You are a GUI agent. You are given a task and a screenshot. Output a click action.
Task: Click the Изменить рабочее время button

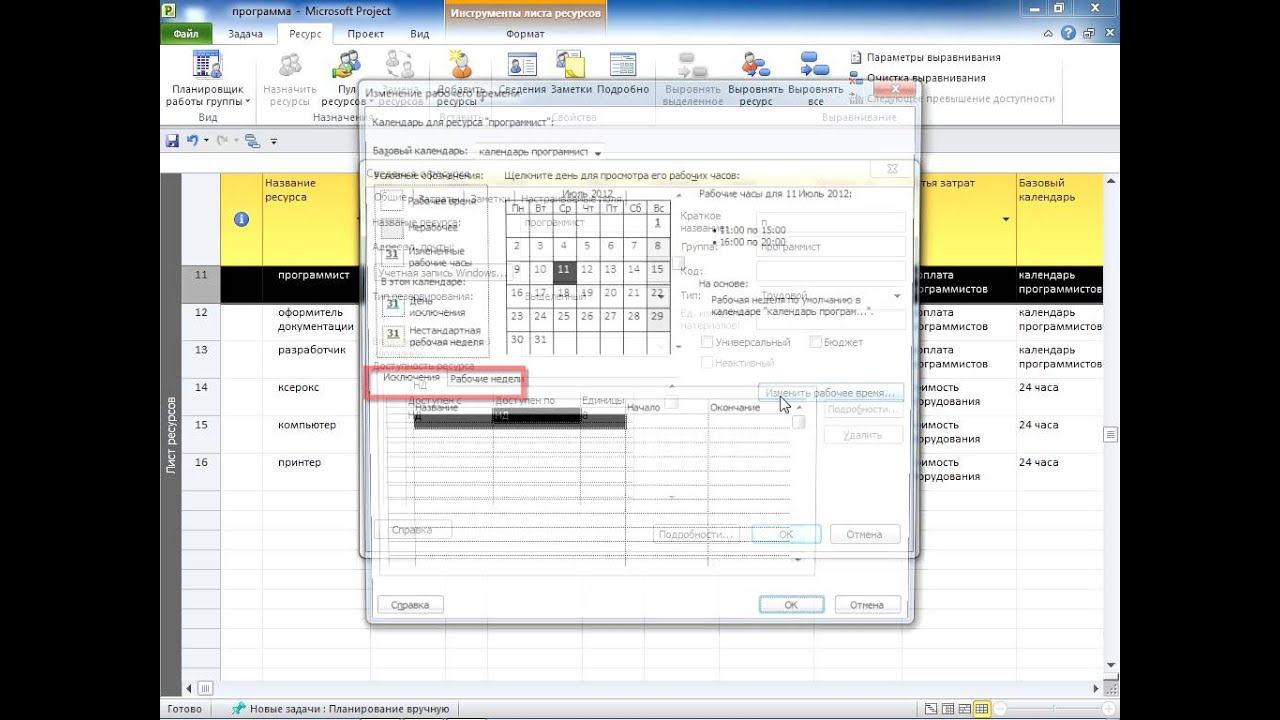830,393
